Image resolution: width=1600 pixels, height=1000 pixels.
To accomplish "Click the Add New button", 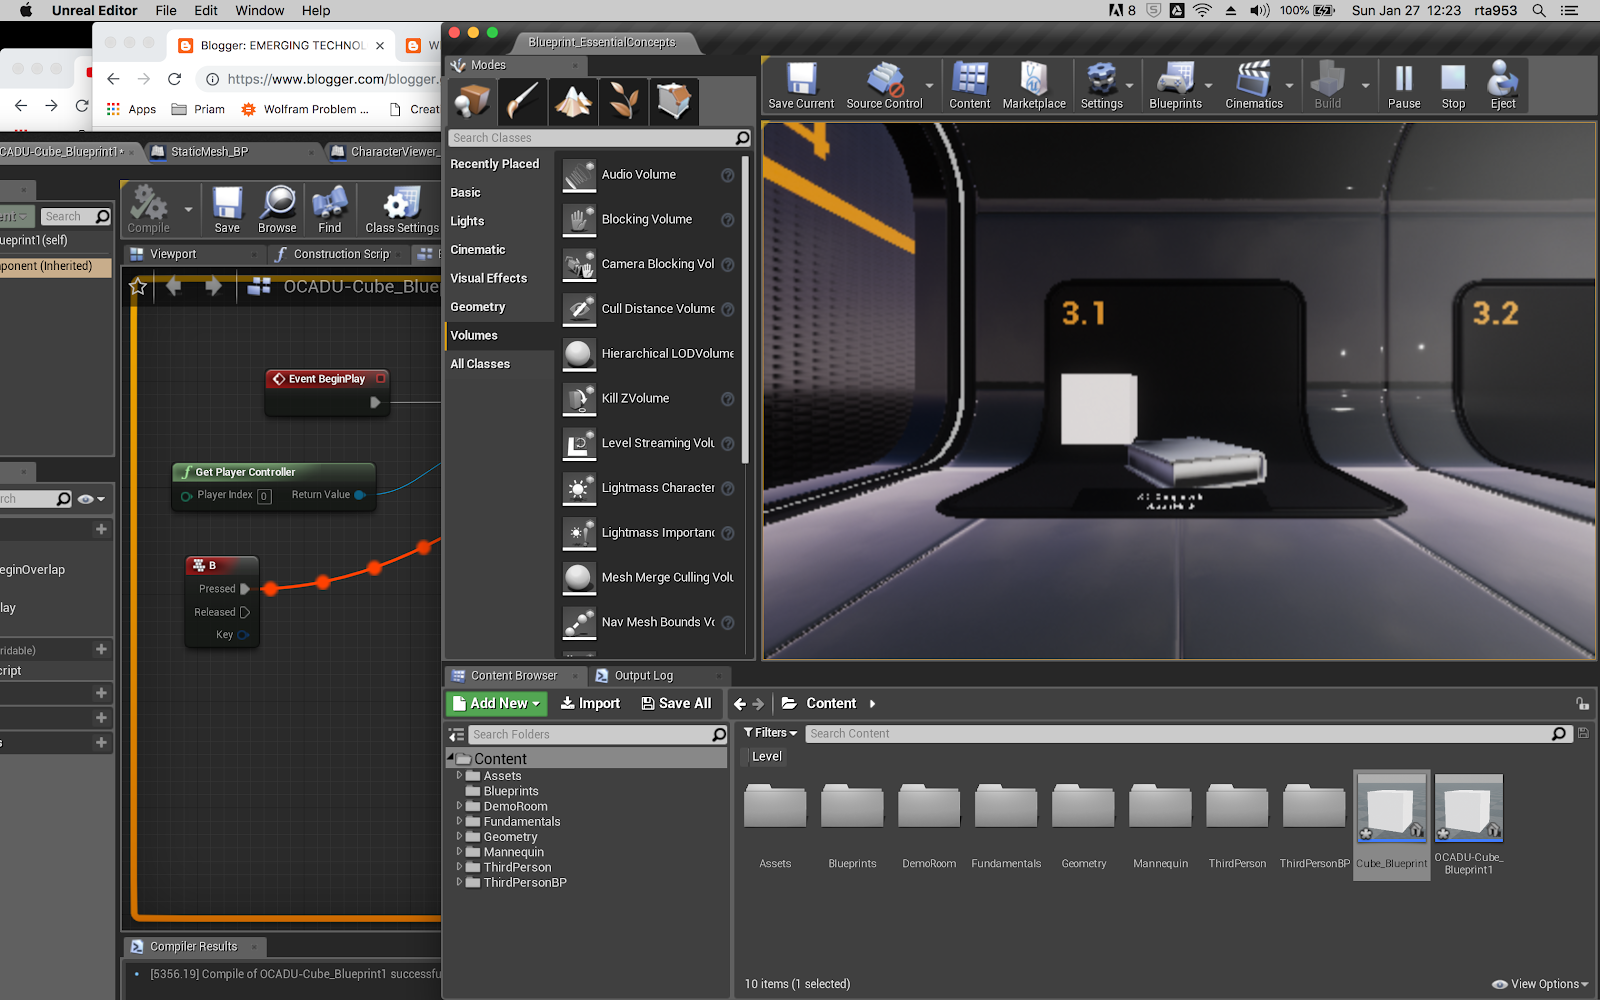I will coord(496,704).
